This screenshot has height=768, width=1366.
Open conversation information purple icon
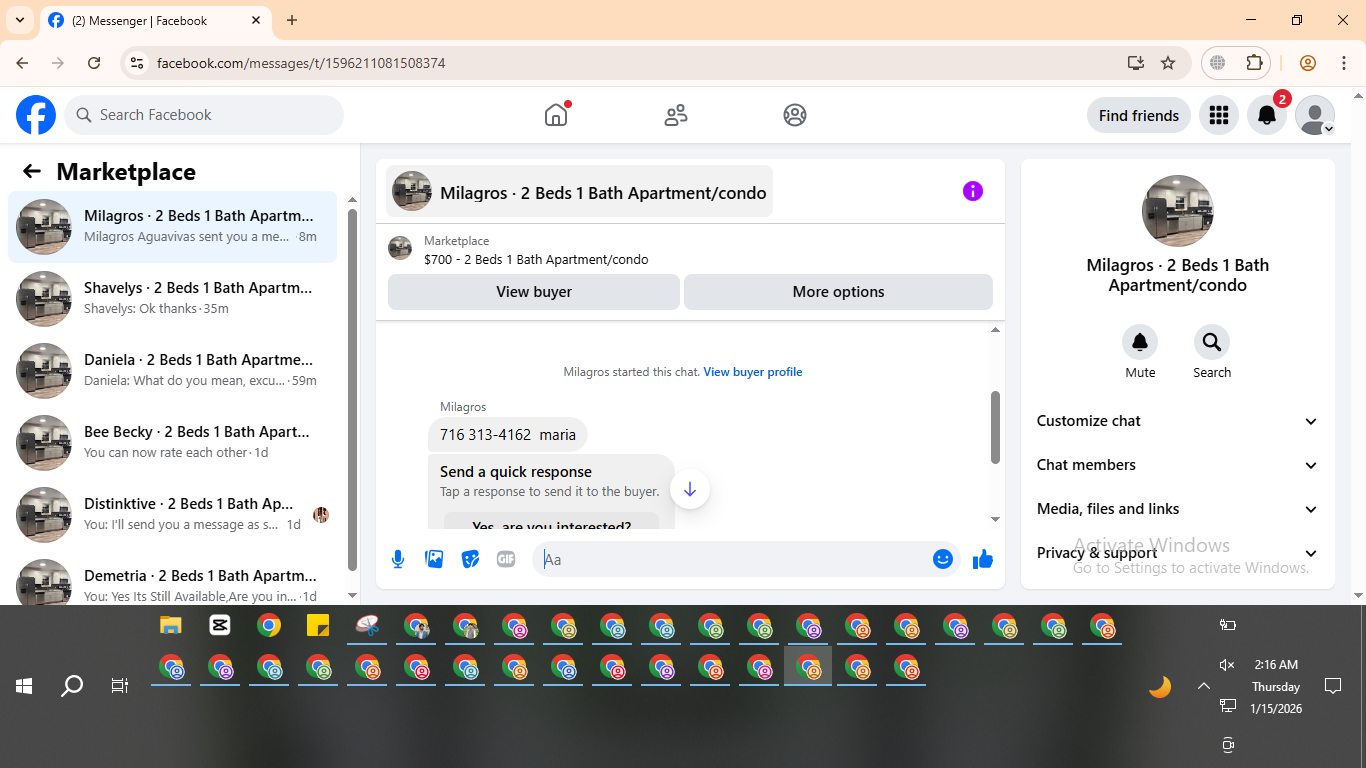coord(973,191)
